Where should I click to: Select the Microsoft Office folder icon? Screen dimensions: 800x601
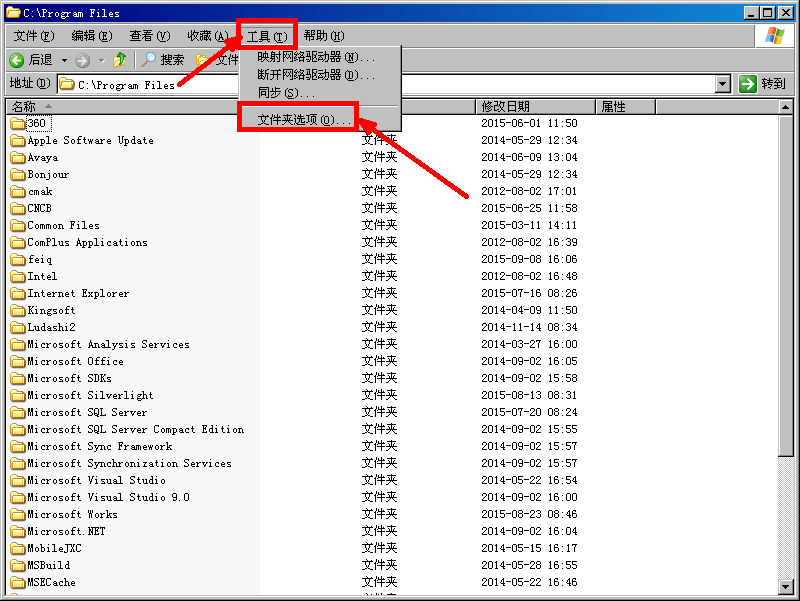tap(18, 362)
